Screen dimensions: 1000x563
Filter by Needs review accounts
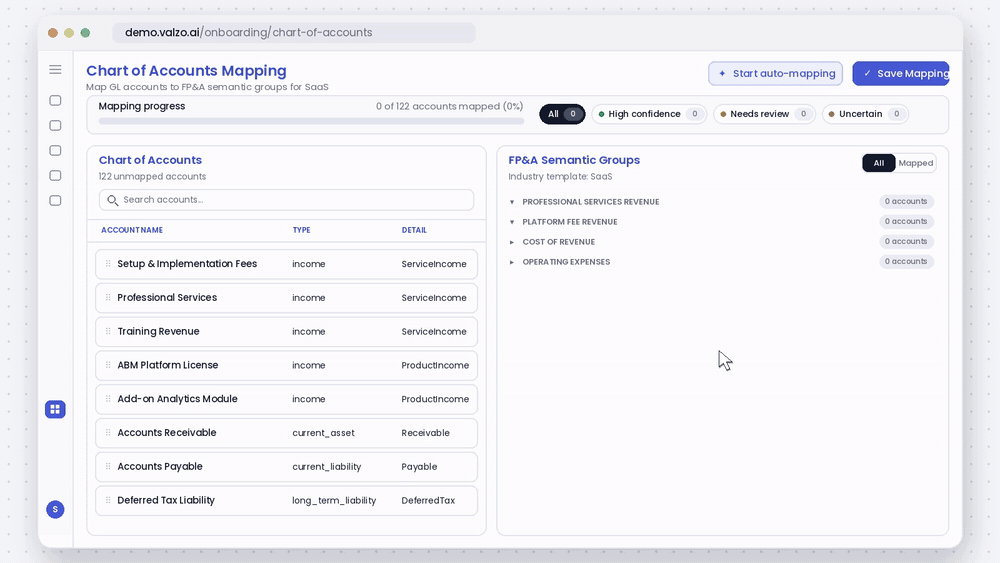pos(764,114)
